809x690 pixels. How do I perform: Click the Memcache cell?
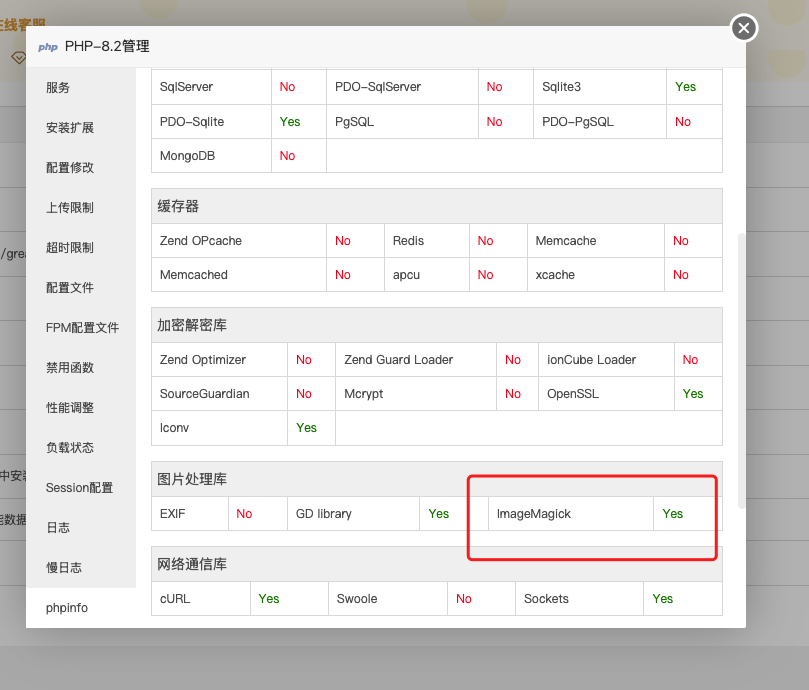tap(596, 240)
